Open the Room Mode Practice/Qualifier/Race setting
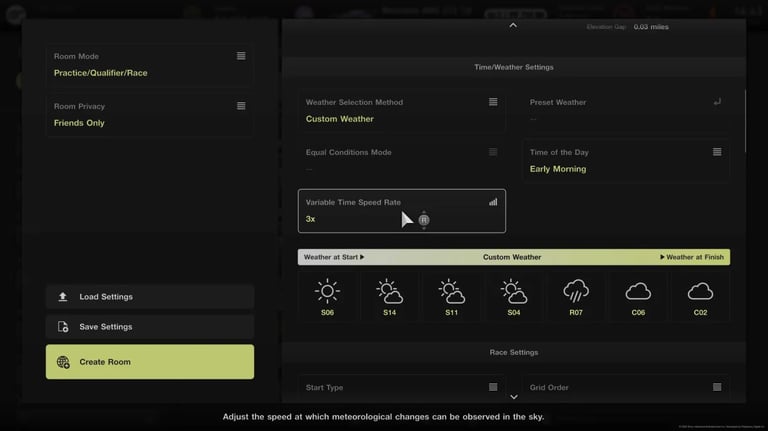 (x=149, y=65)
